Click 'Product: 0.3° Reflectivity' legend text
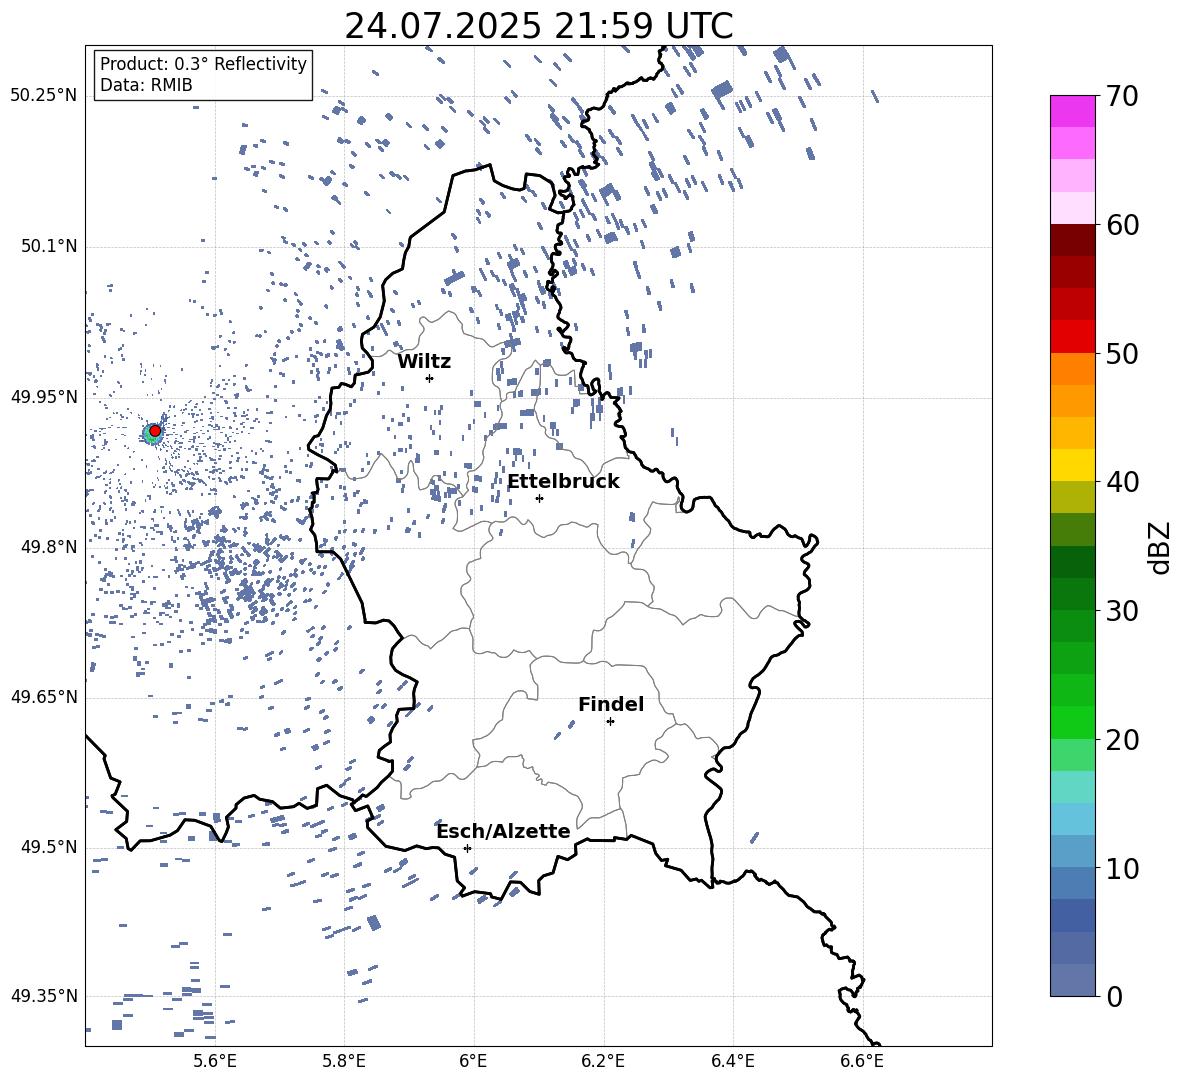The height and width of the screenshot is (1081, 1184). tap(203, 64)
